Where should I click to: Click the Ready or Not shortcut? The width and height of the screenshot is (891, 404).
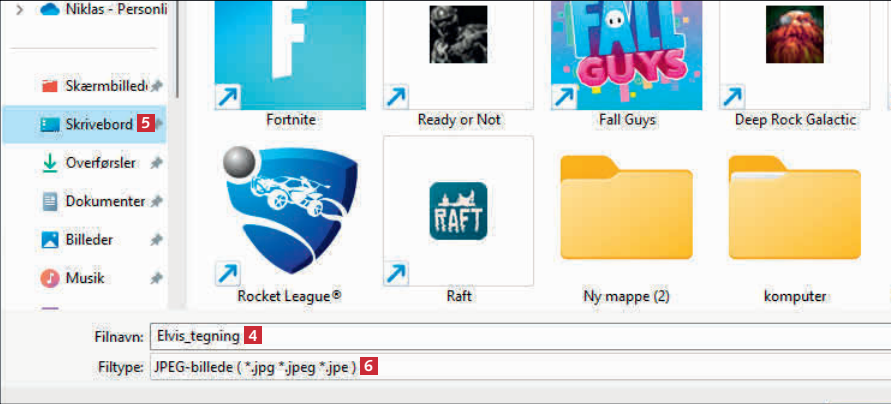pyautogui.click(x=458, y=55)
